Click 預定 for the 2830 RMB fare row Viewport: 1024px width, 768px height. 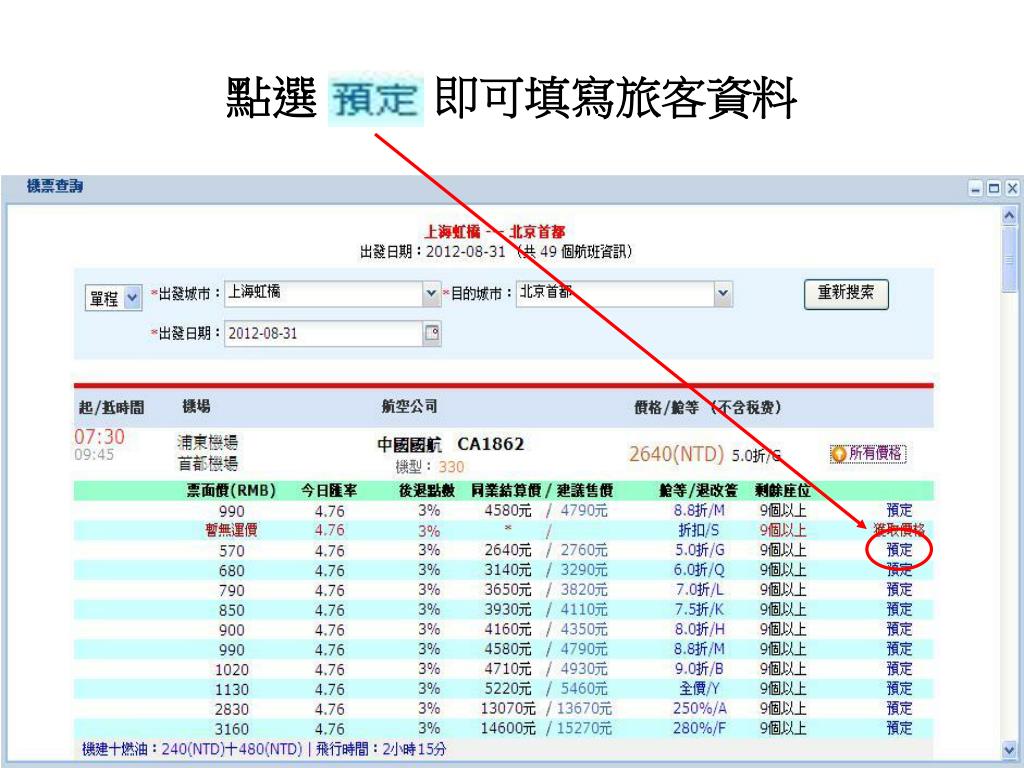pos(899,709)
